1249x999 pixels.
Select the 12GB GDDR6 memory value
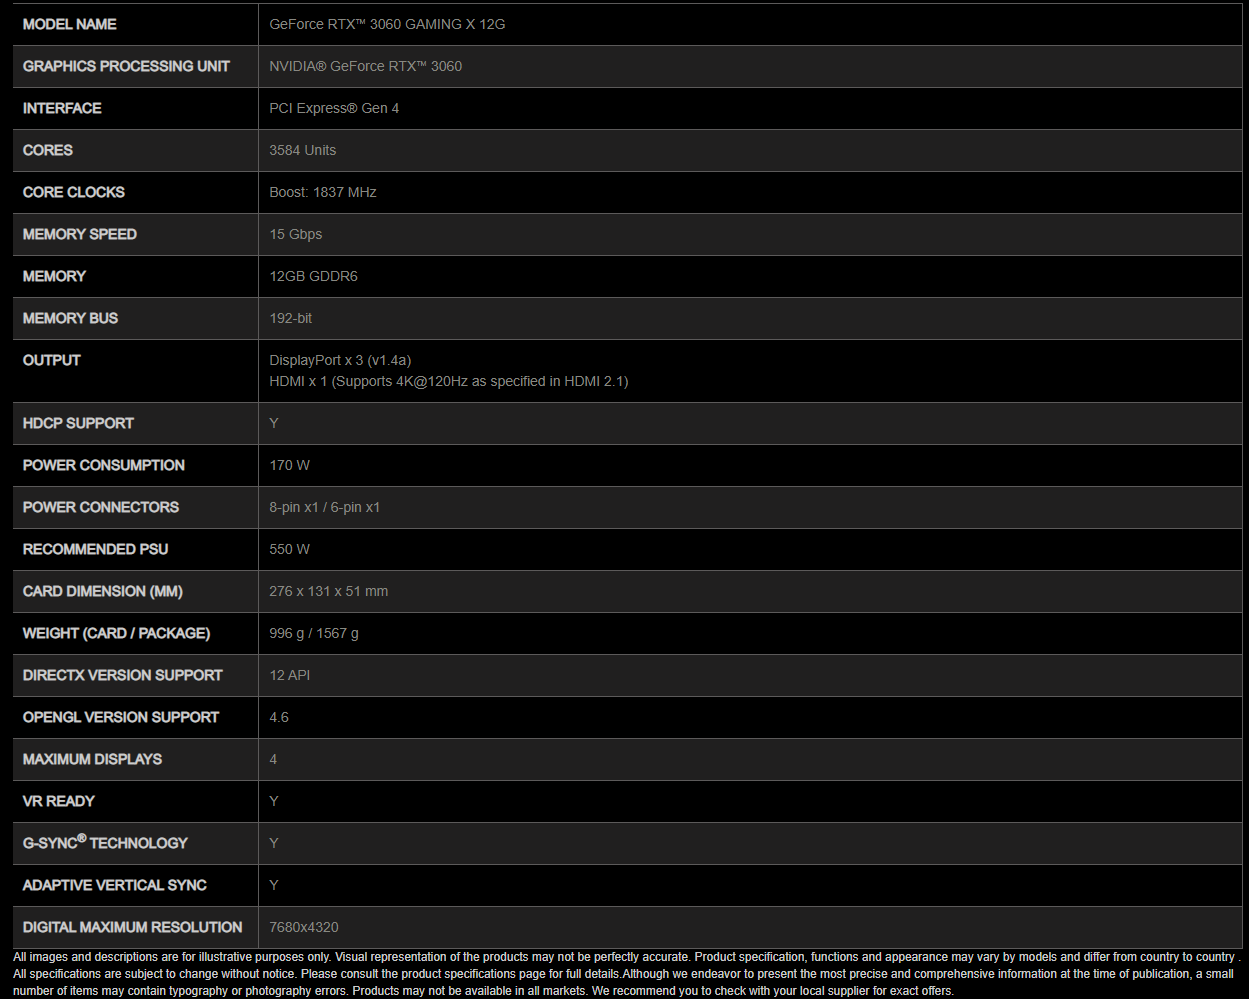(313, 276)
